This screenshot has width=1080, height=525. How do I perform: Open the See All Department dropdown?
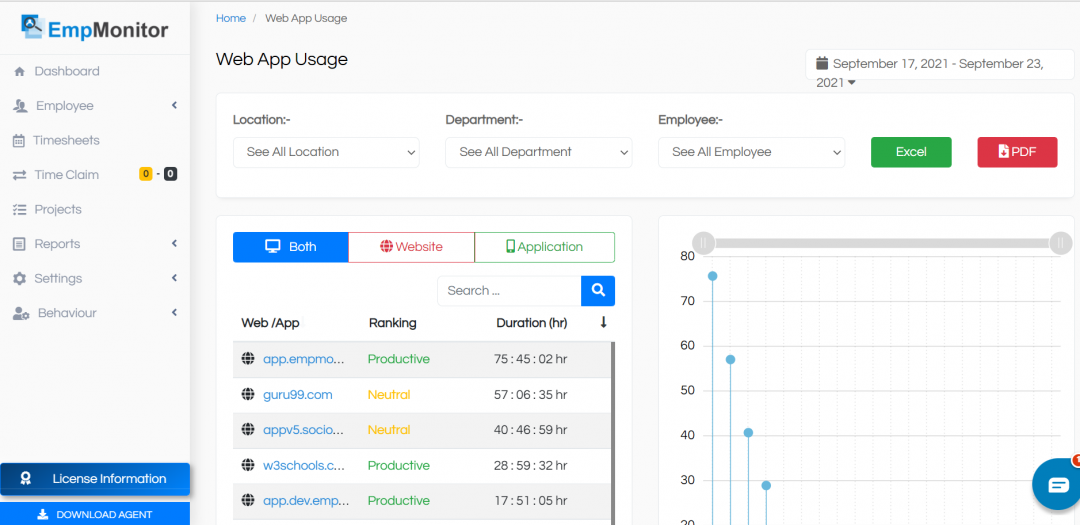click(x=538, y=152)
